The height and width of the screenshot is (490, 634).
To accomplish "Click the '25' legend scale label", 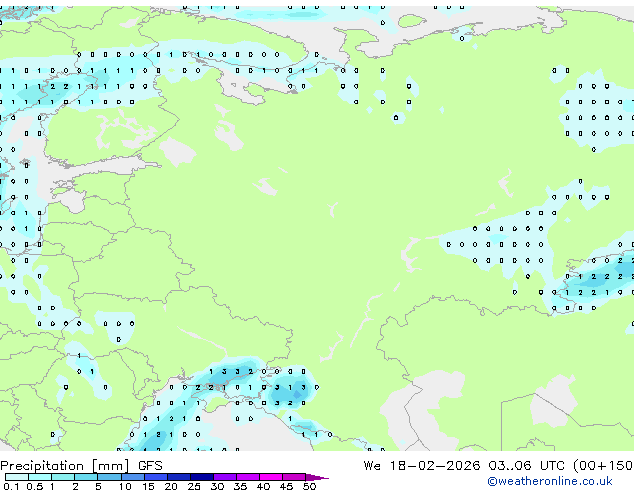I will pyautogui.click(x=194, y=486).
